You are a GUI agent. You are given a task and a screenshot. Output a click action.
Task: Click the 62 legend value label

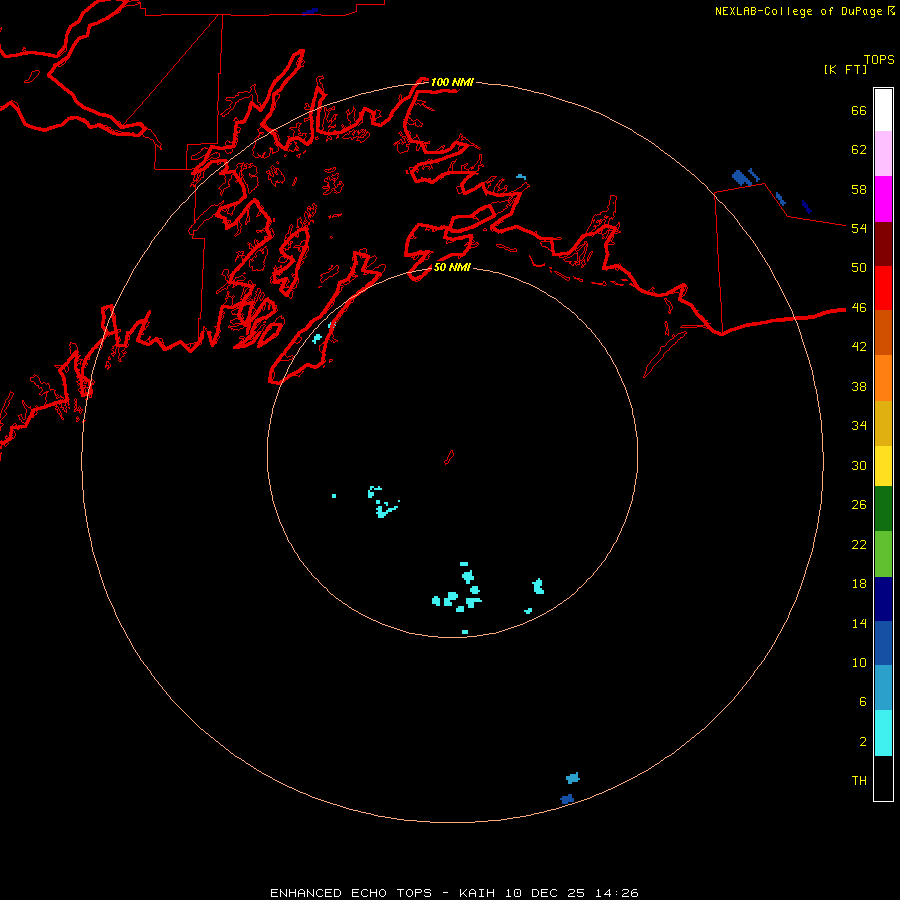point(859,150)
